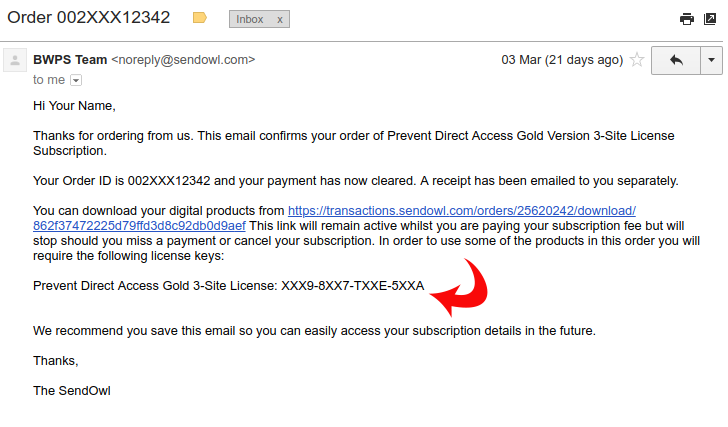Click 'The SendOwl' signature text
The width and height of the screenshot is (728, 427).
point(72,391)
